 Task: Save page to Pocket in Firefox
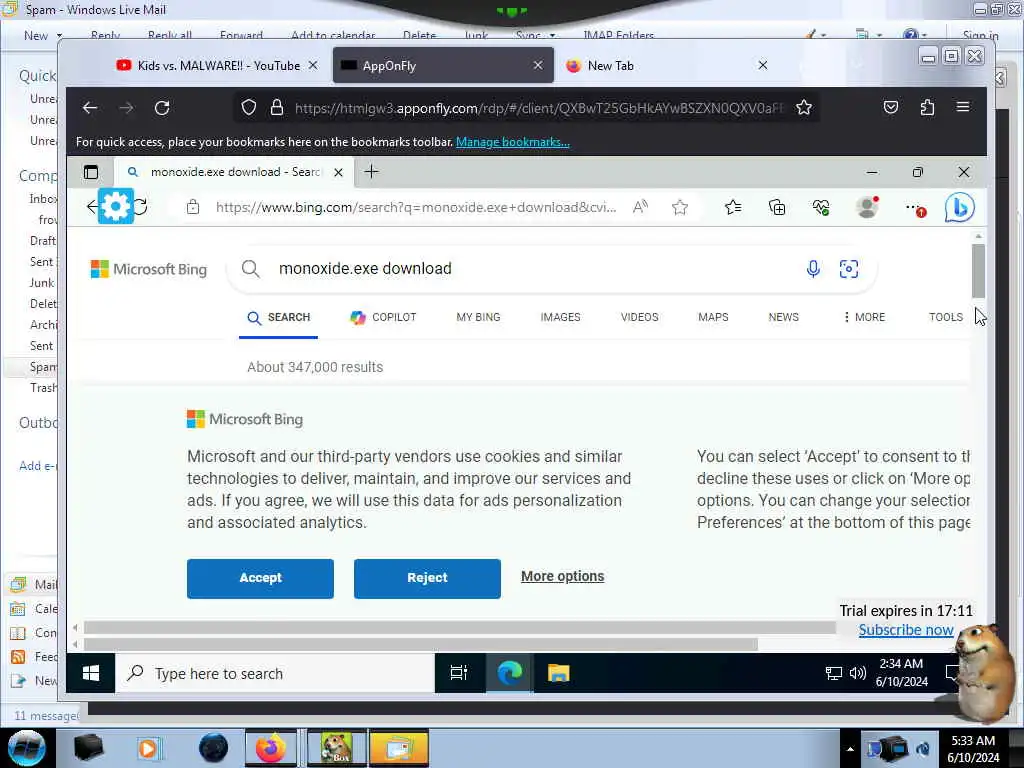point(891,107)
